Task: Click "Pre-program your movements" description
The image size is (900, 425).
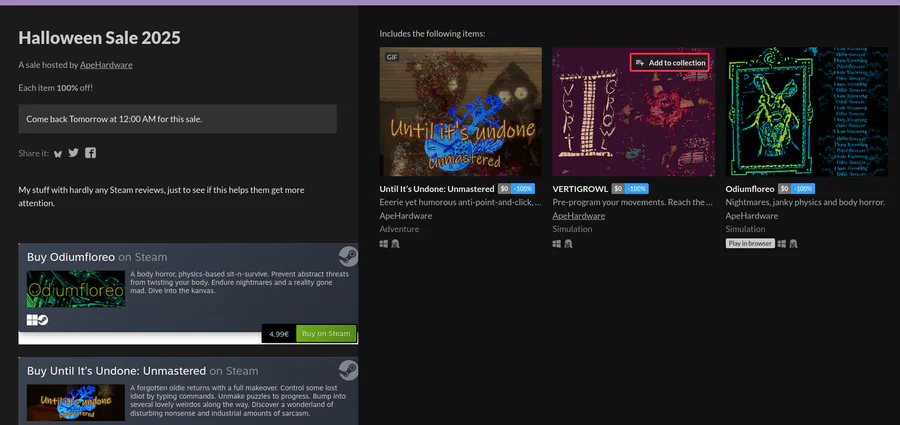Action: tap(633, 202)
